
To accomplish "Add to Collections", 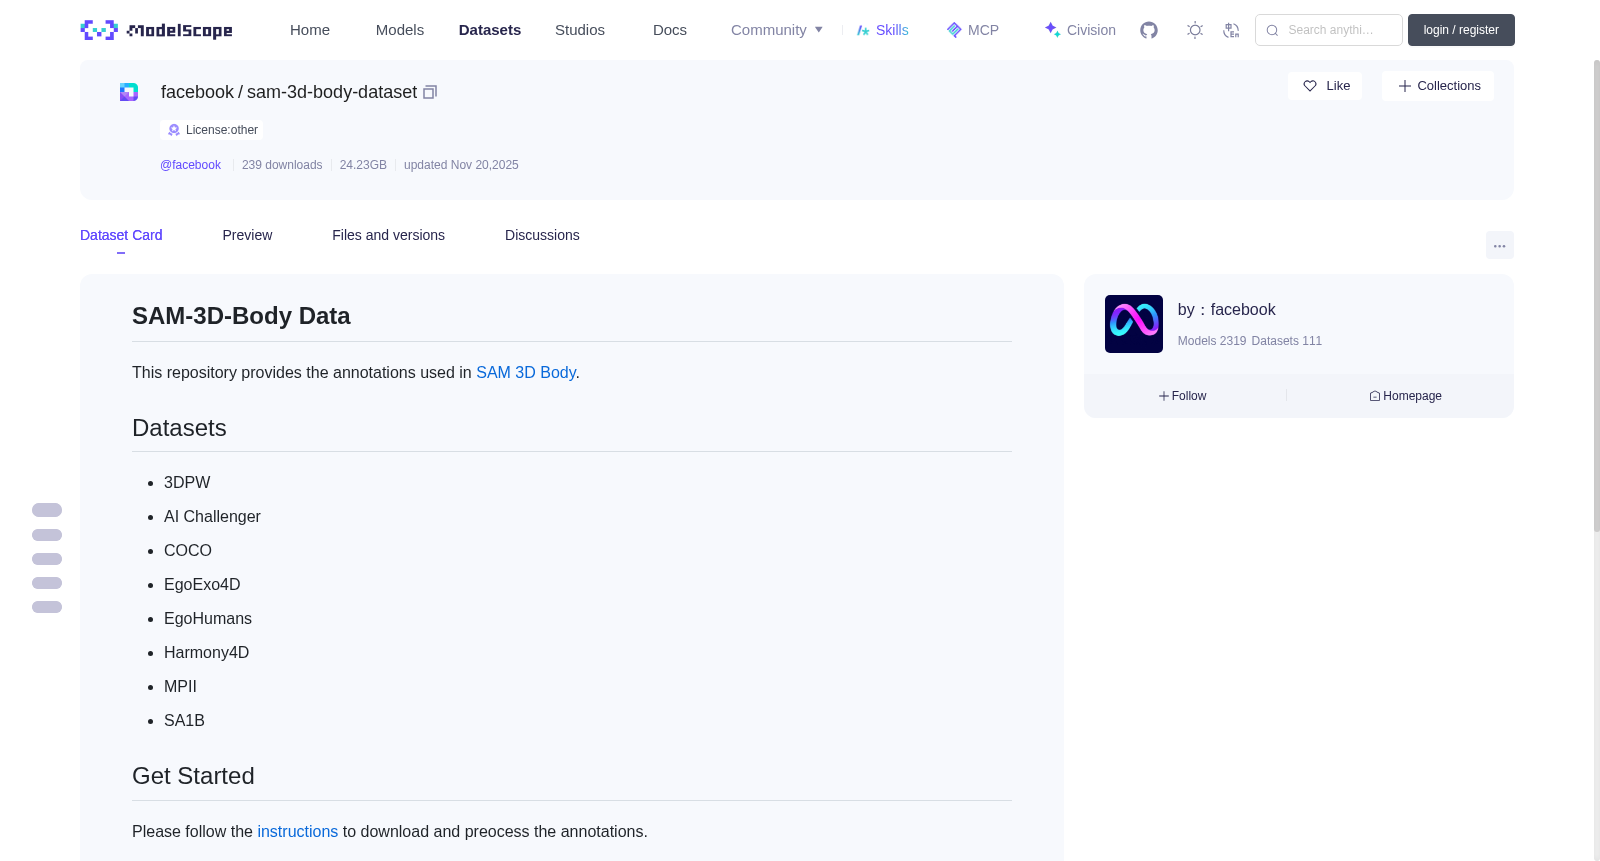I will (1438, 86).
